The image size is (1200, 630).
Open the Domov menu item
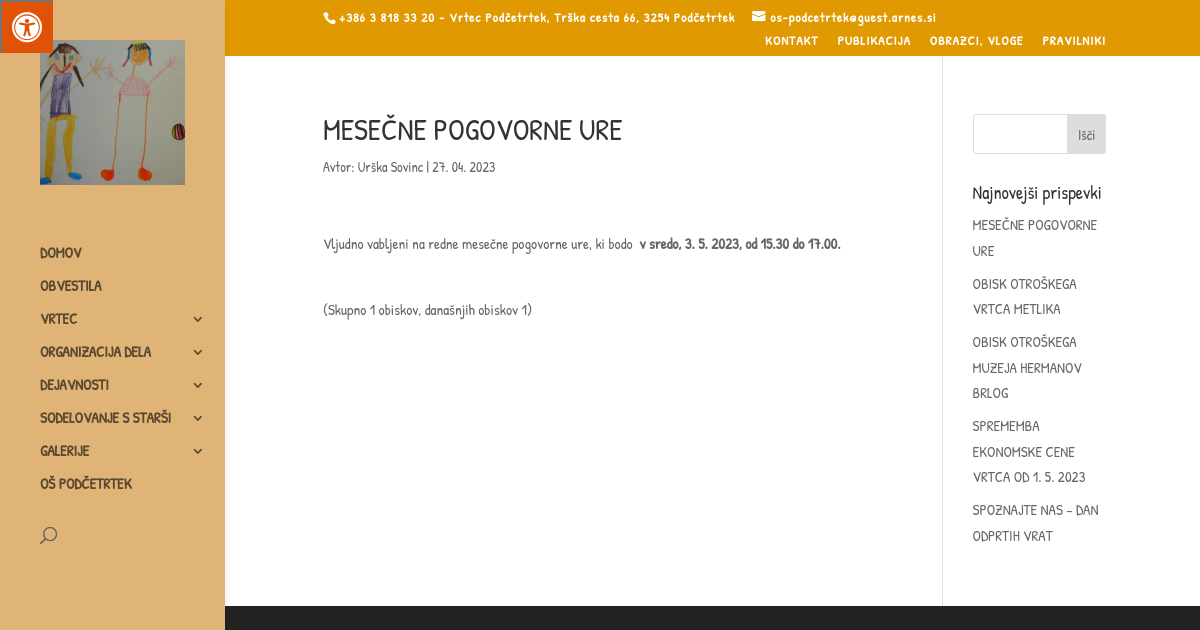tap(61, 253)
